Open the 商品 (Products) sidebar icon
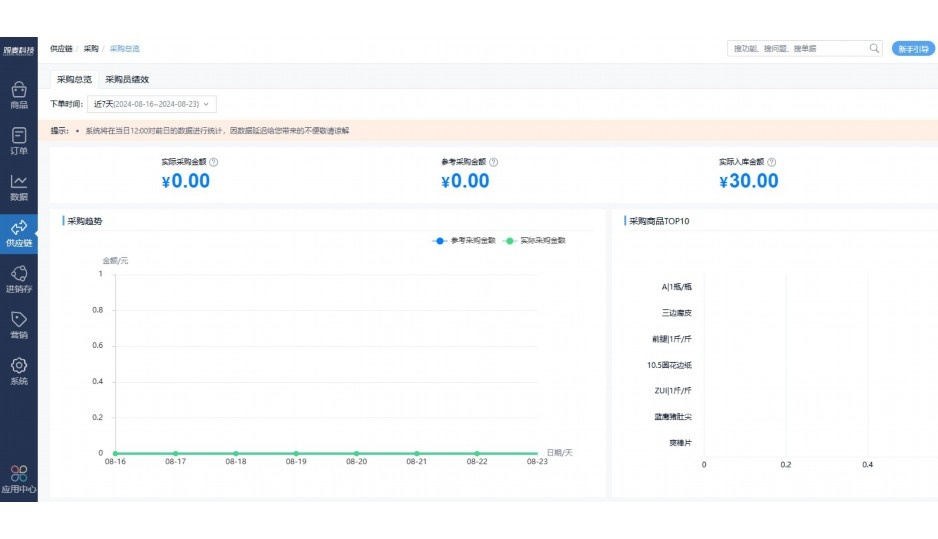 18,94
